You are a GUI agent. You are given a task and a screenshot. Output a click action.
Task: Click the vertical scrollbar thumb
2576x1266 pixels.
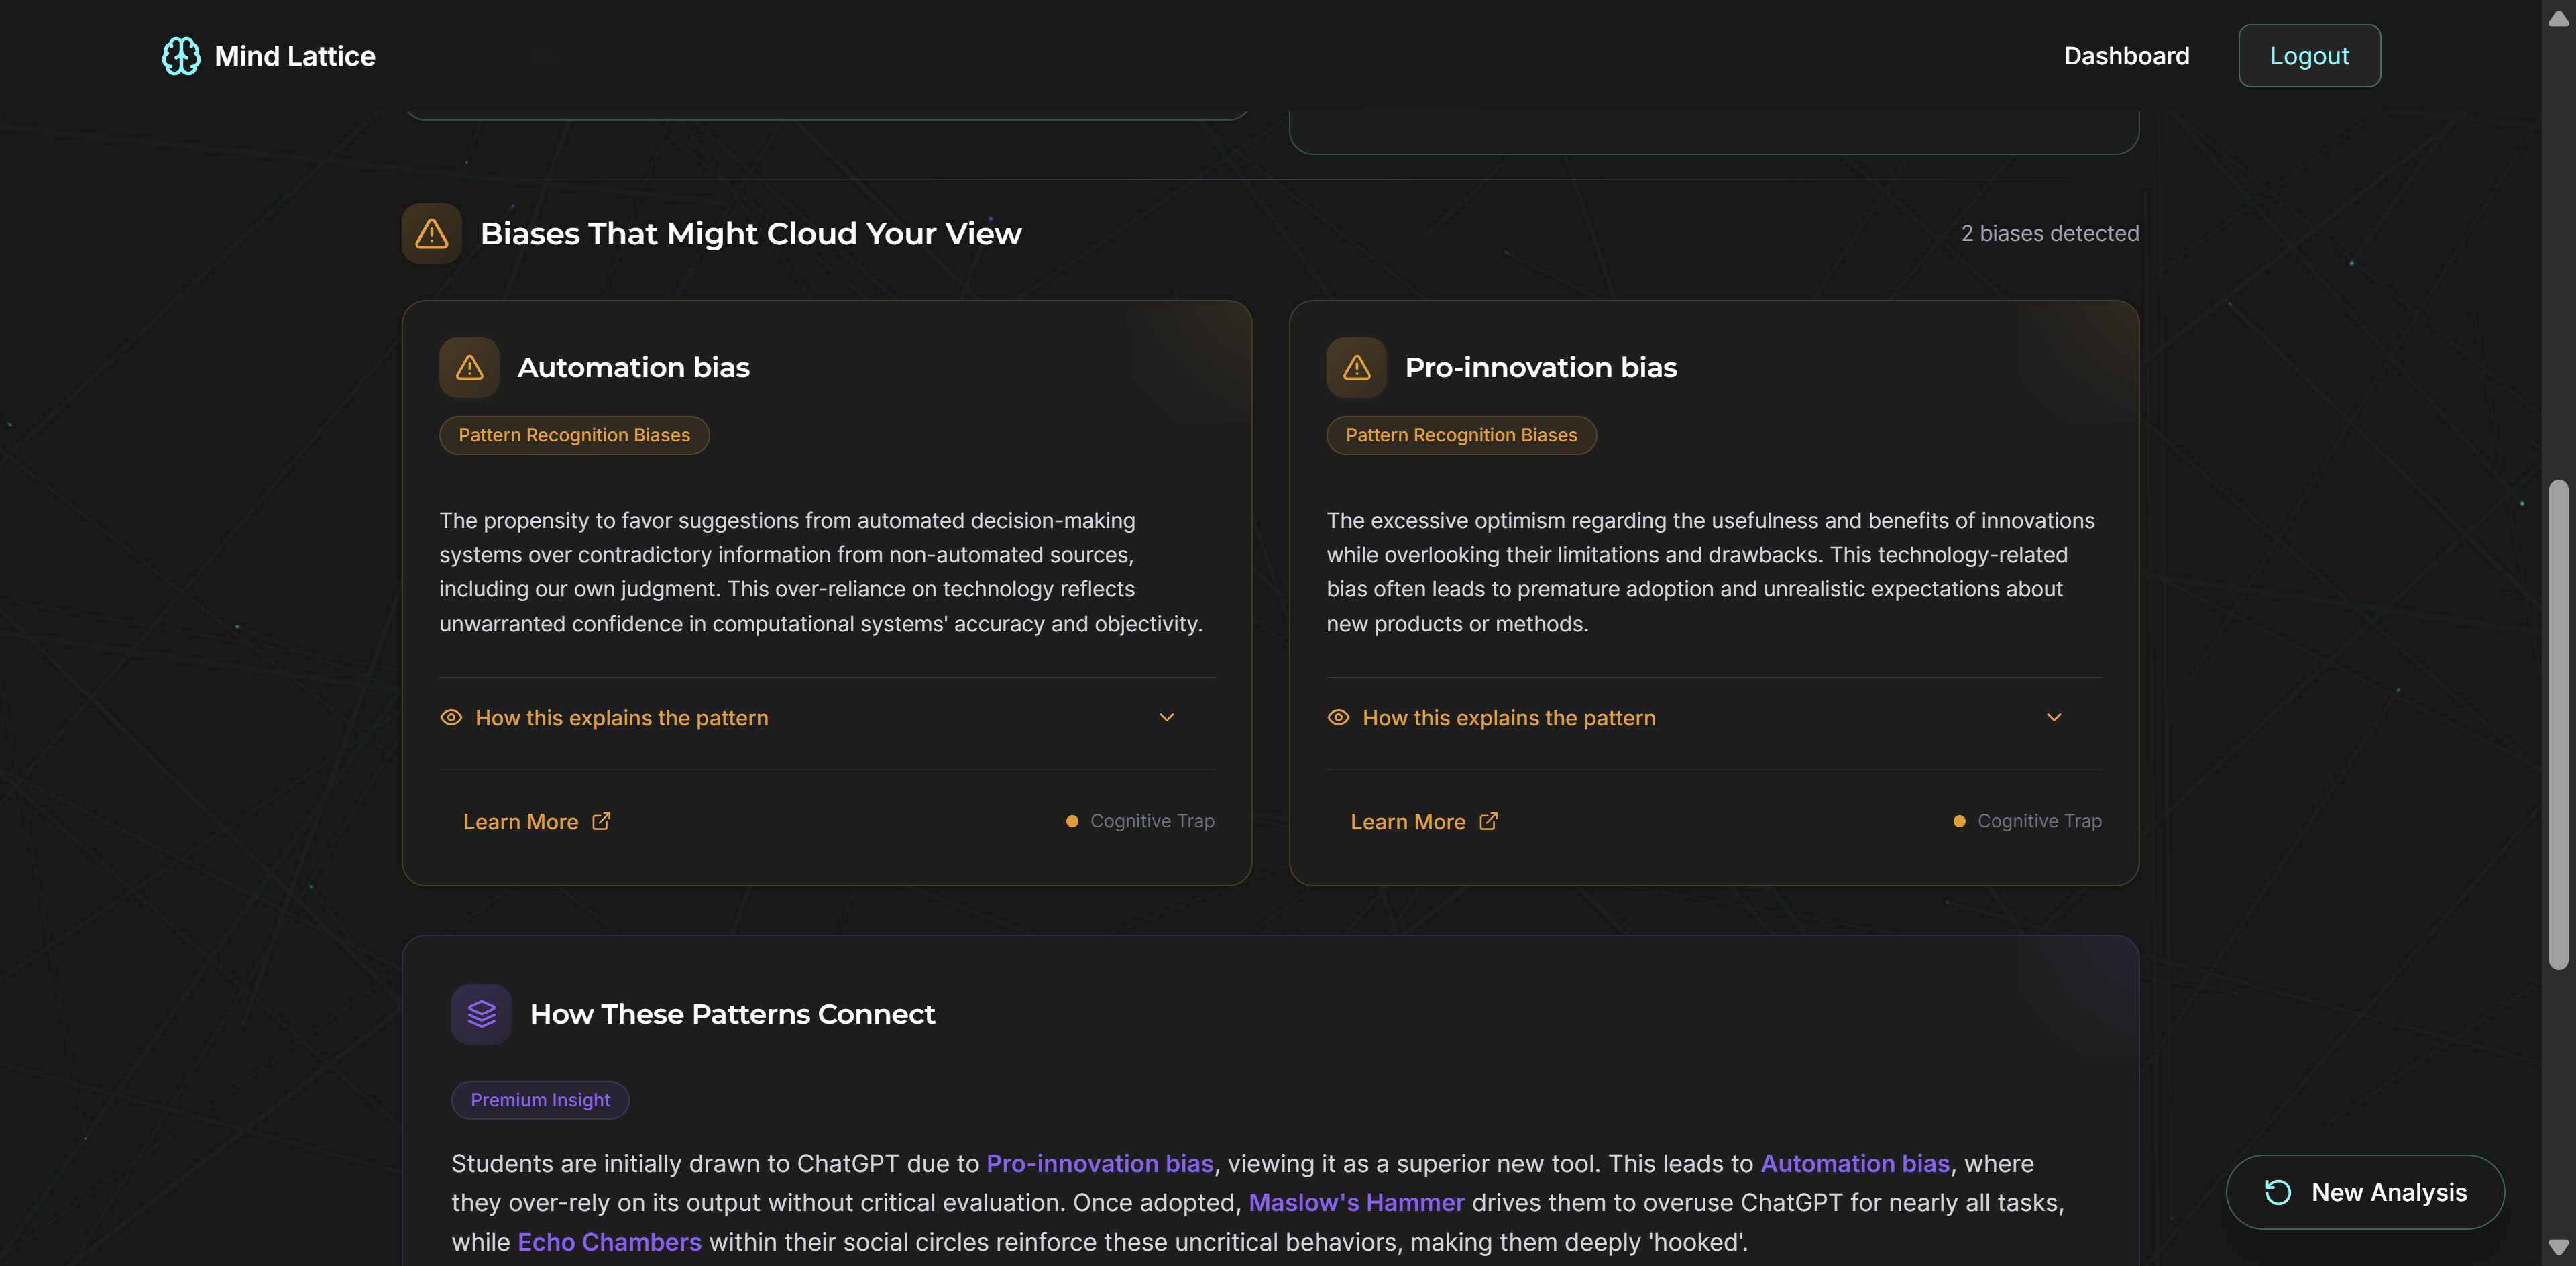(2558, 725)
